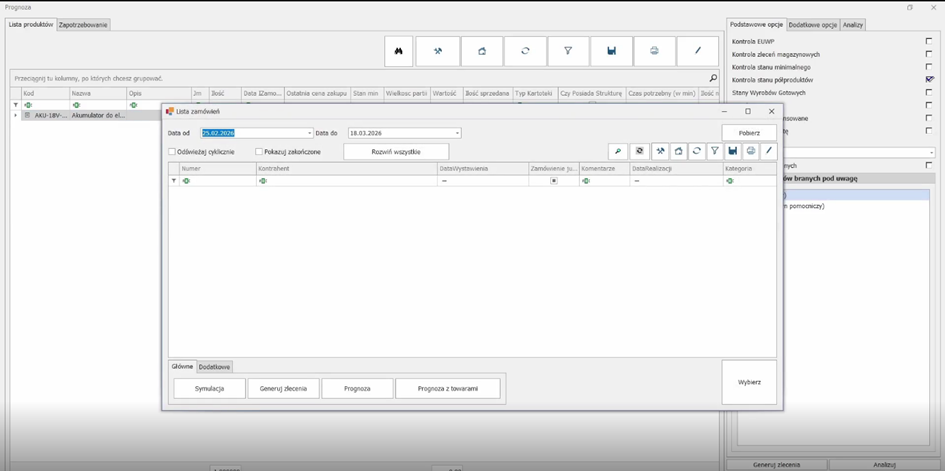Viewport: 945px width, 471px height.
Task: Click the pencil edit icon in Prognoza toolbar
Action: click(x=697, y=51)
